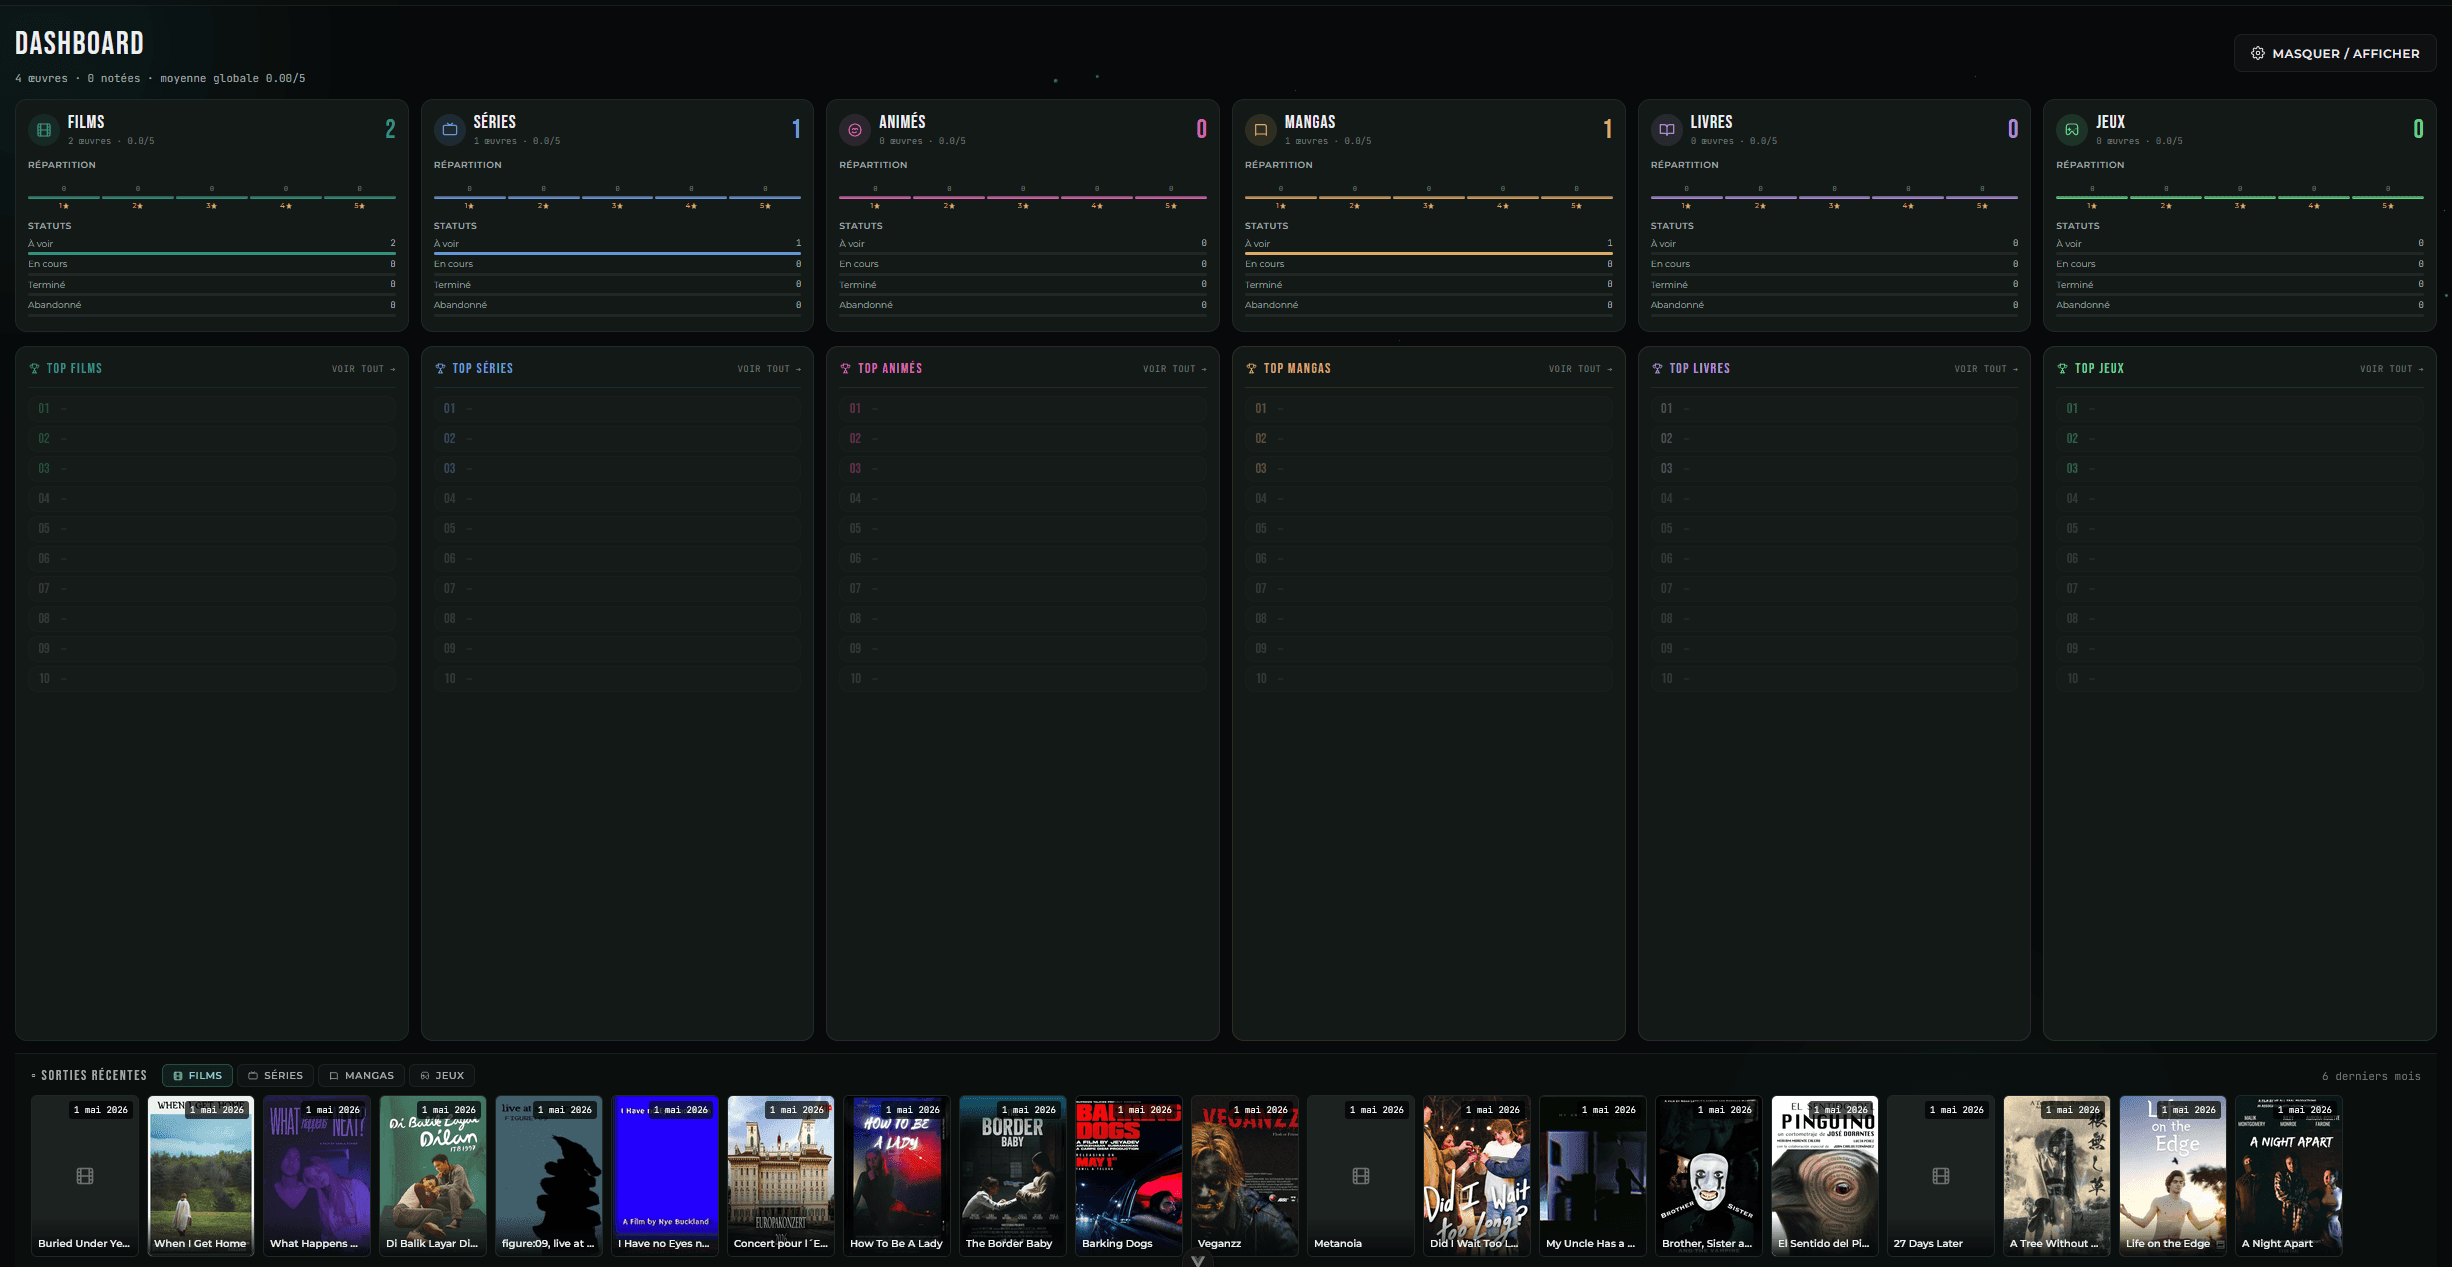
Task: Switch to Jeux tab in Sorties récentes
Action: coord(442,1076)
